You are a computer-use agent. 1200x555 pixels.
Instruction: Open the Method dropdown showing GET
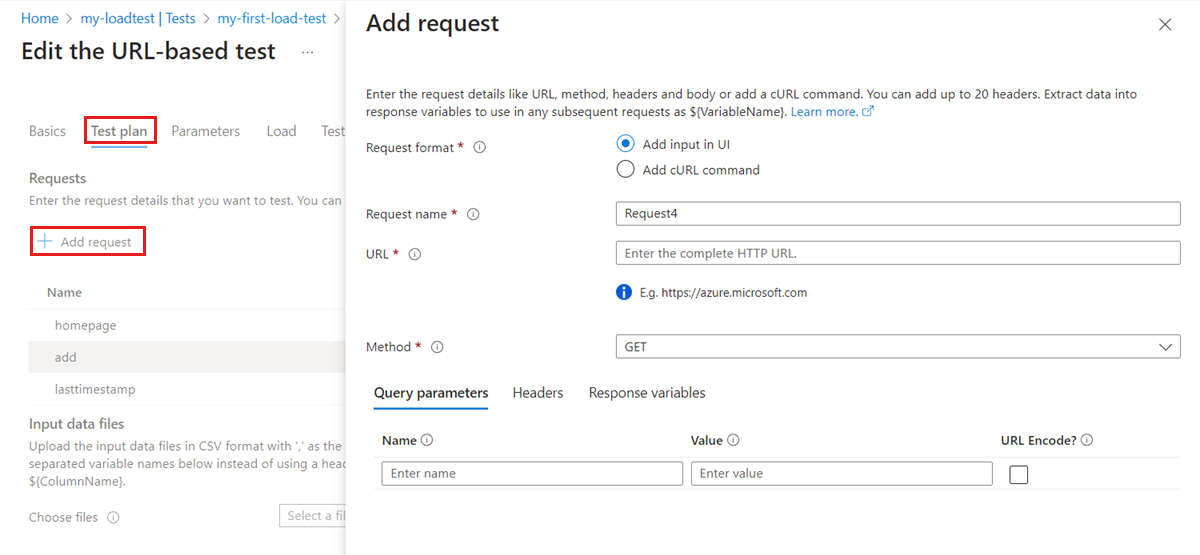pos(897,346)
